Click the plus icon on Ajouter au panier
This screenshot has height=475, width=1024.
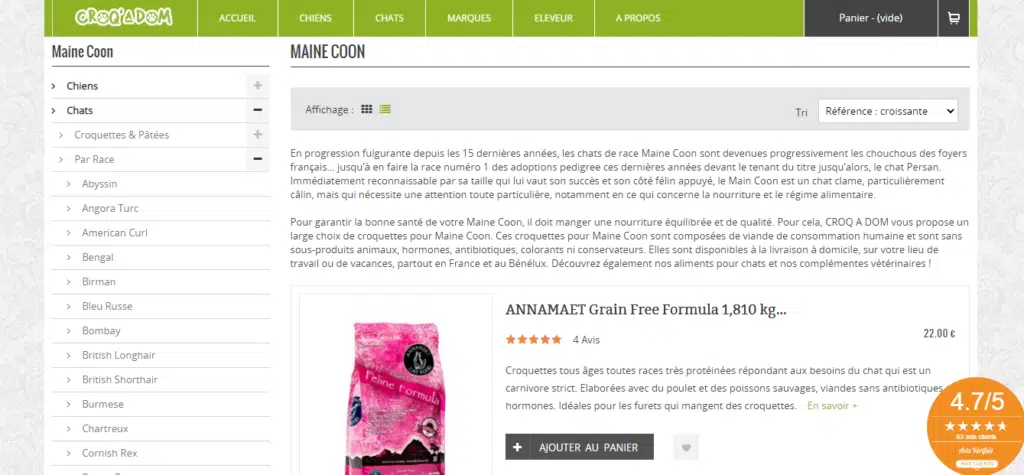click(517, 448)
